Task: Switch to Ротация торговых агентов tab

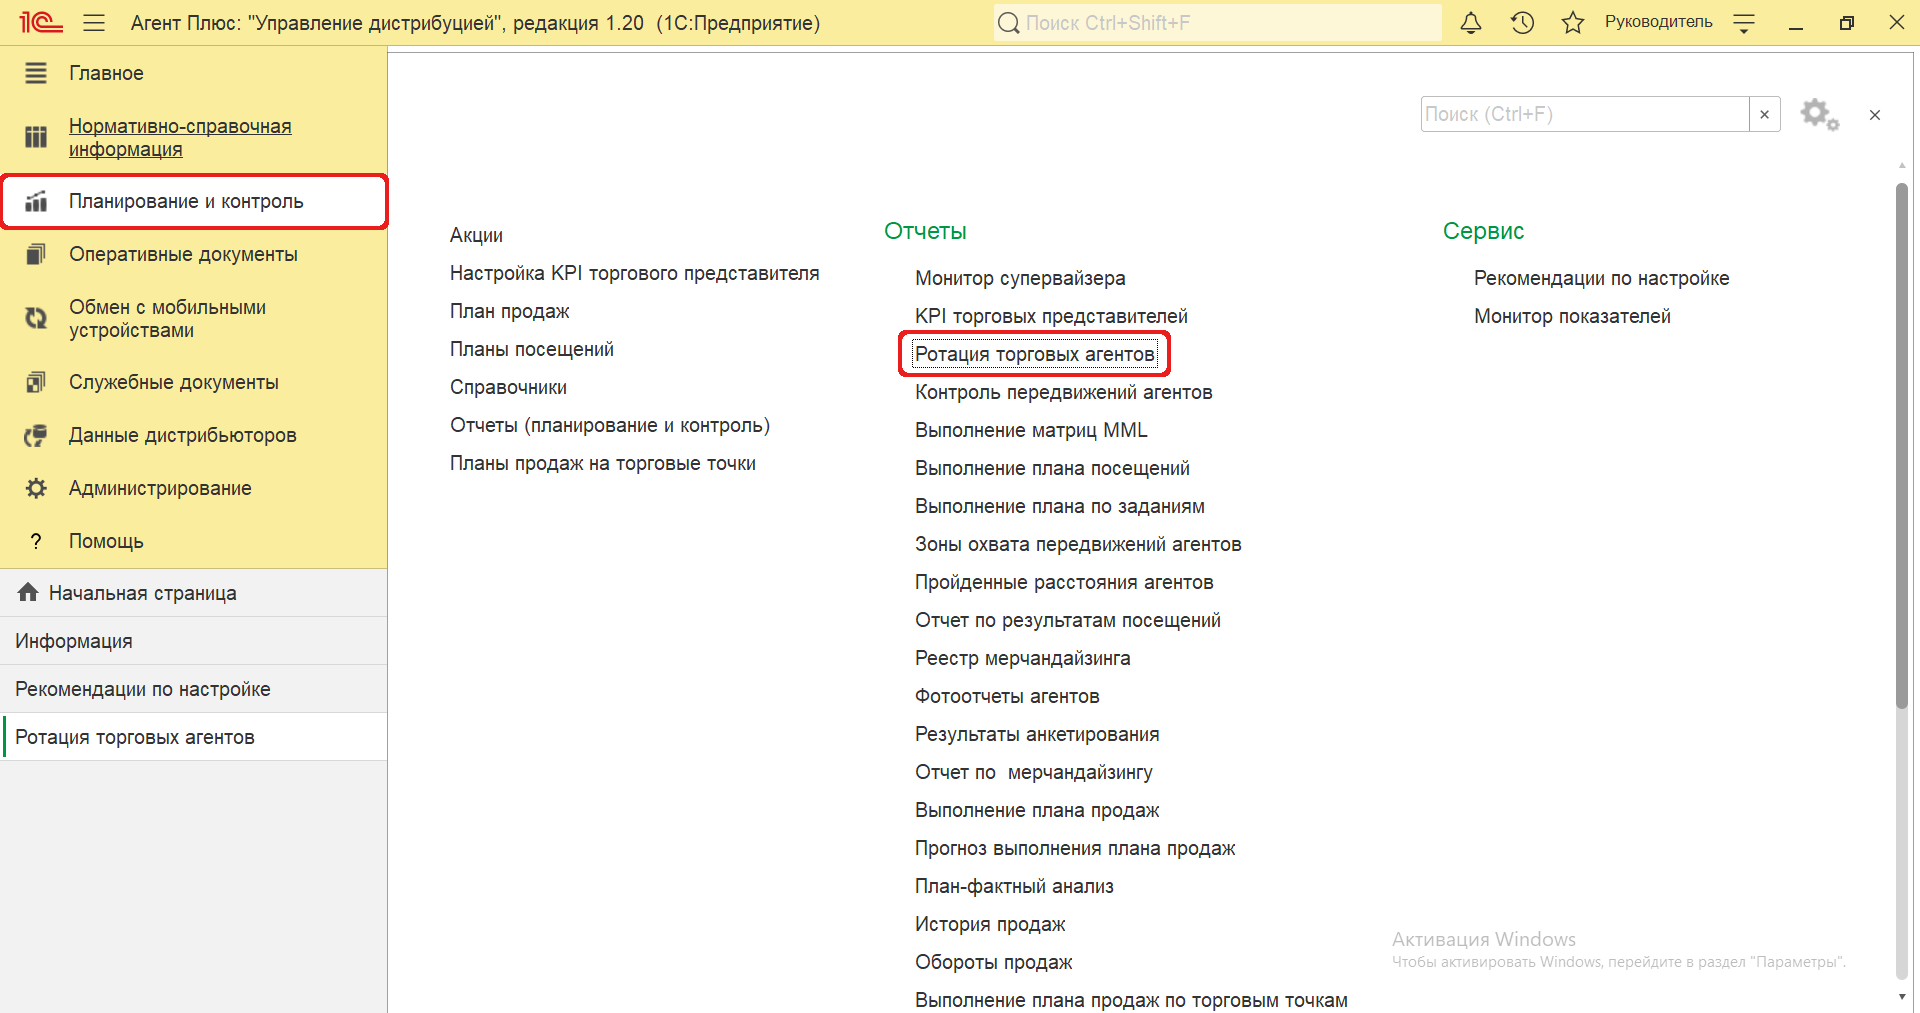Action: click(x=194, y=737)
